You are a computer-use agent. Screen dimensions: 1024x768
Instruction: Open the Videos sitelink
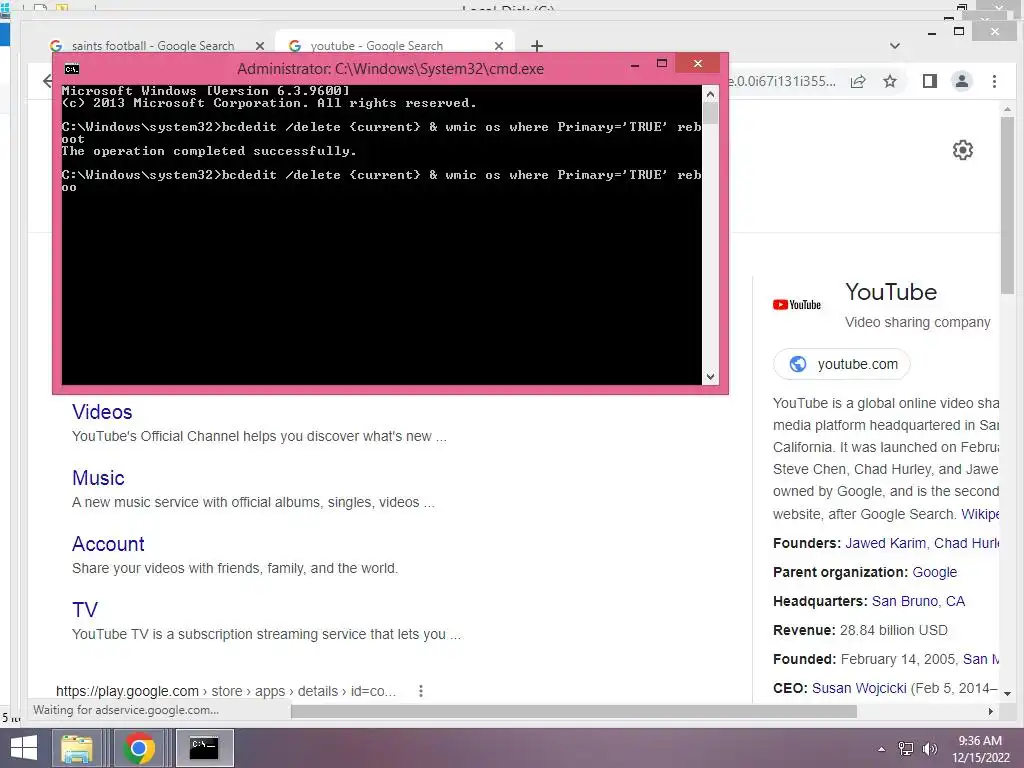point(102,412)
